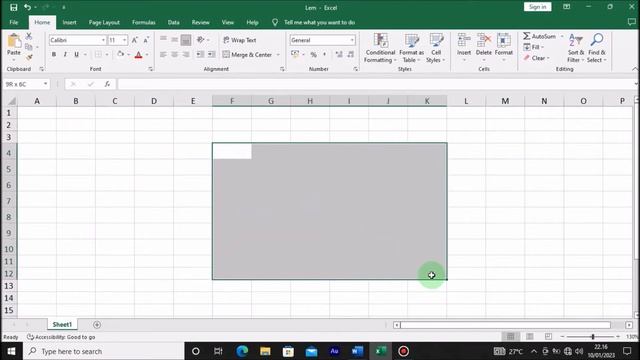Viewport: 640px width, 360px height.
Task: Open Format as Table gallery
Action: click(411, 48)
